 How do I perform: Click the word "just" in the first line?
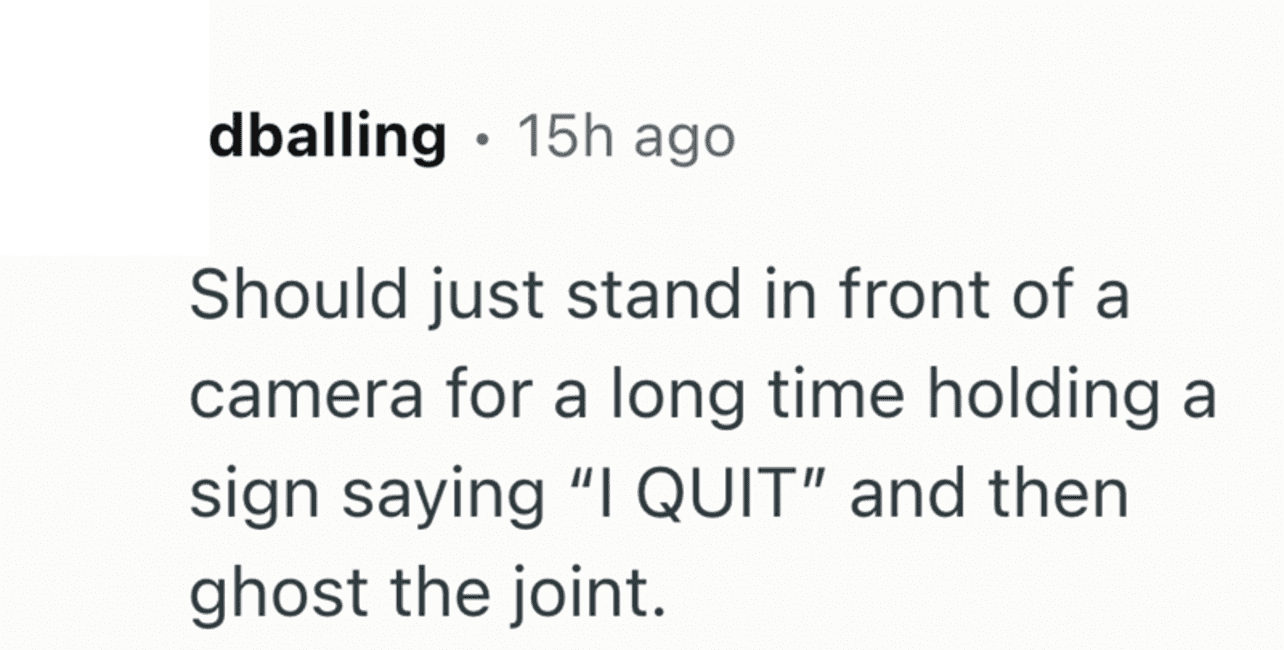(x=464, y=297)
